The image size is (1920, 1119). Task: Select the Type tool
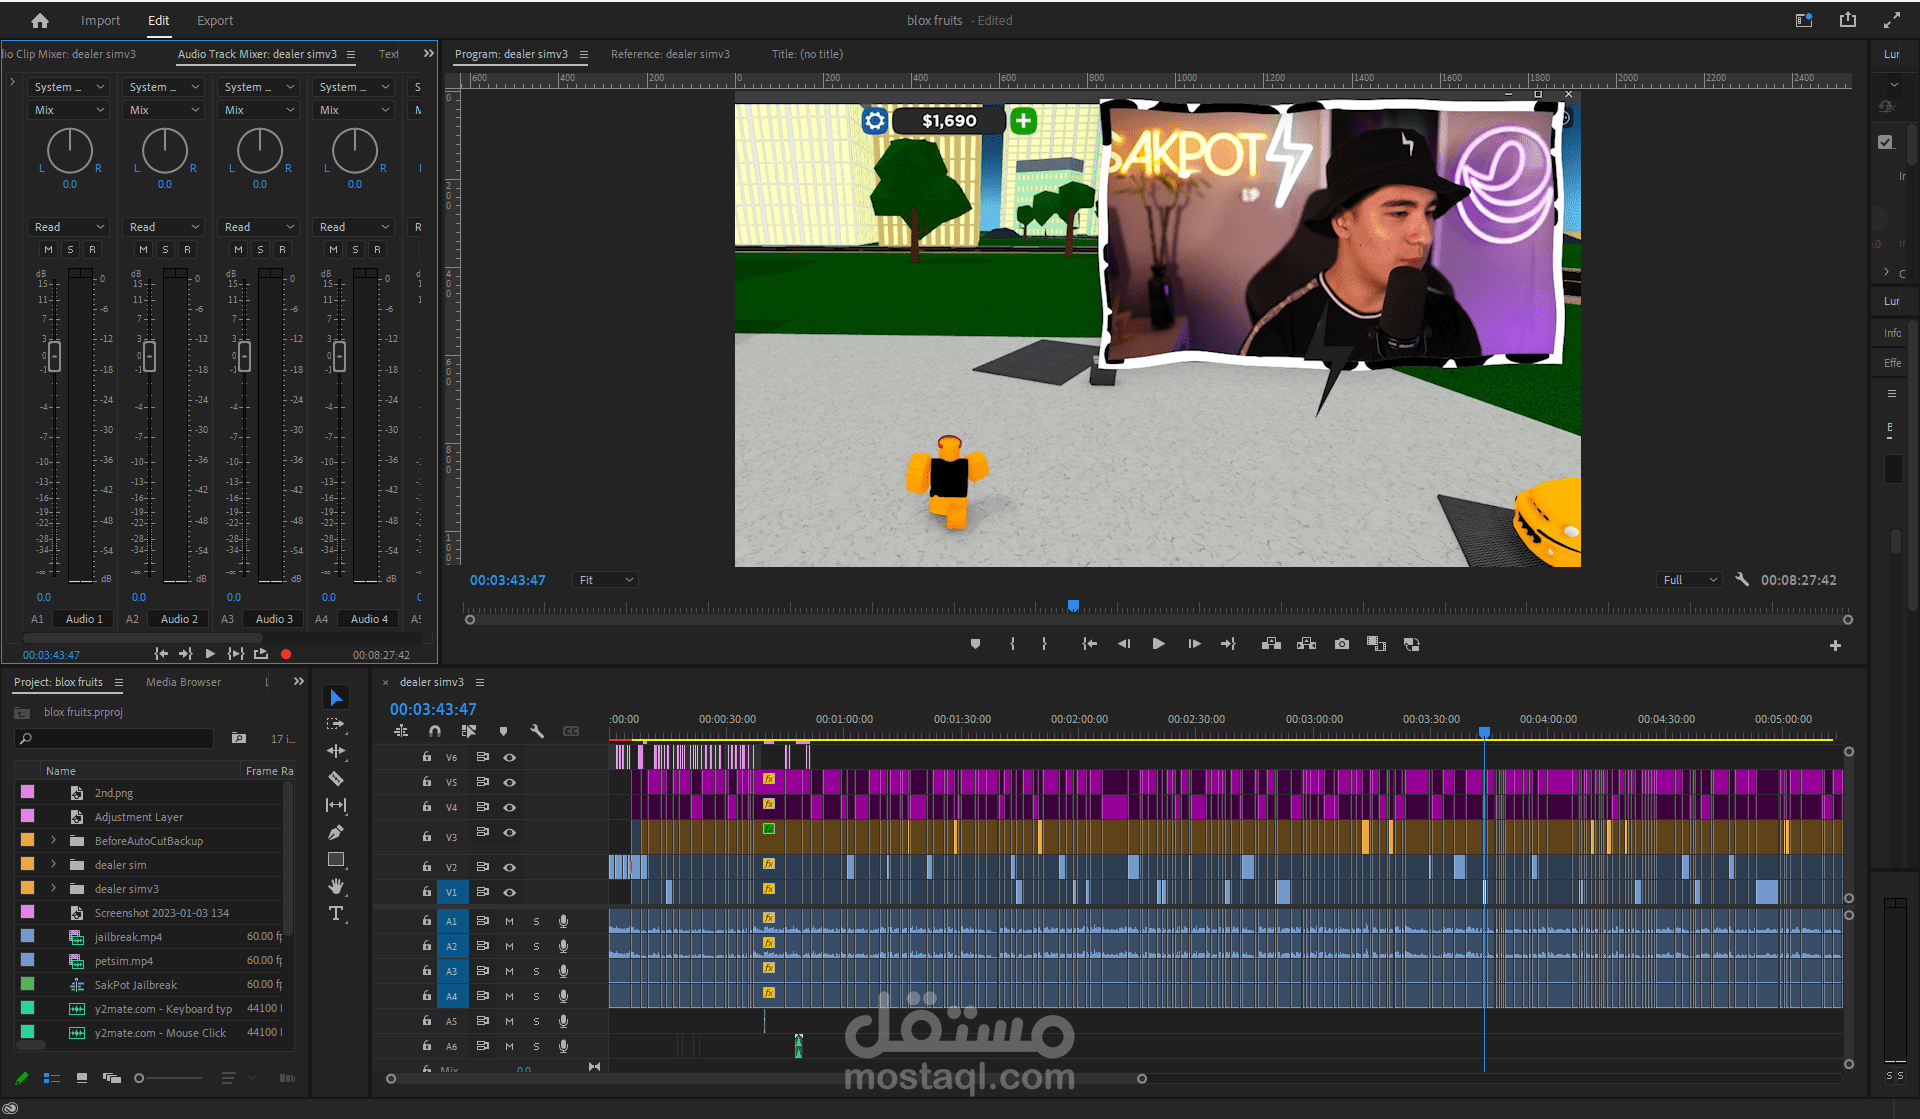336,913
